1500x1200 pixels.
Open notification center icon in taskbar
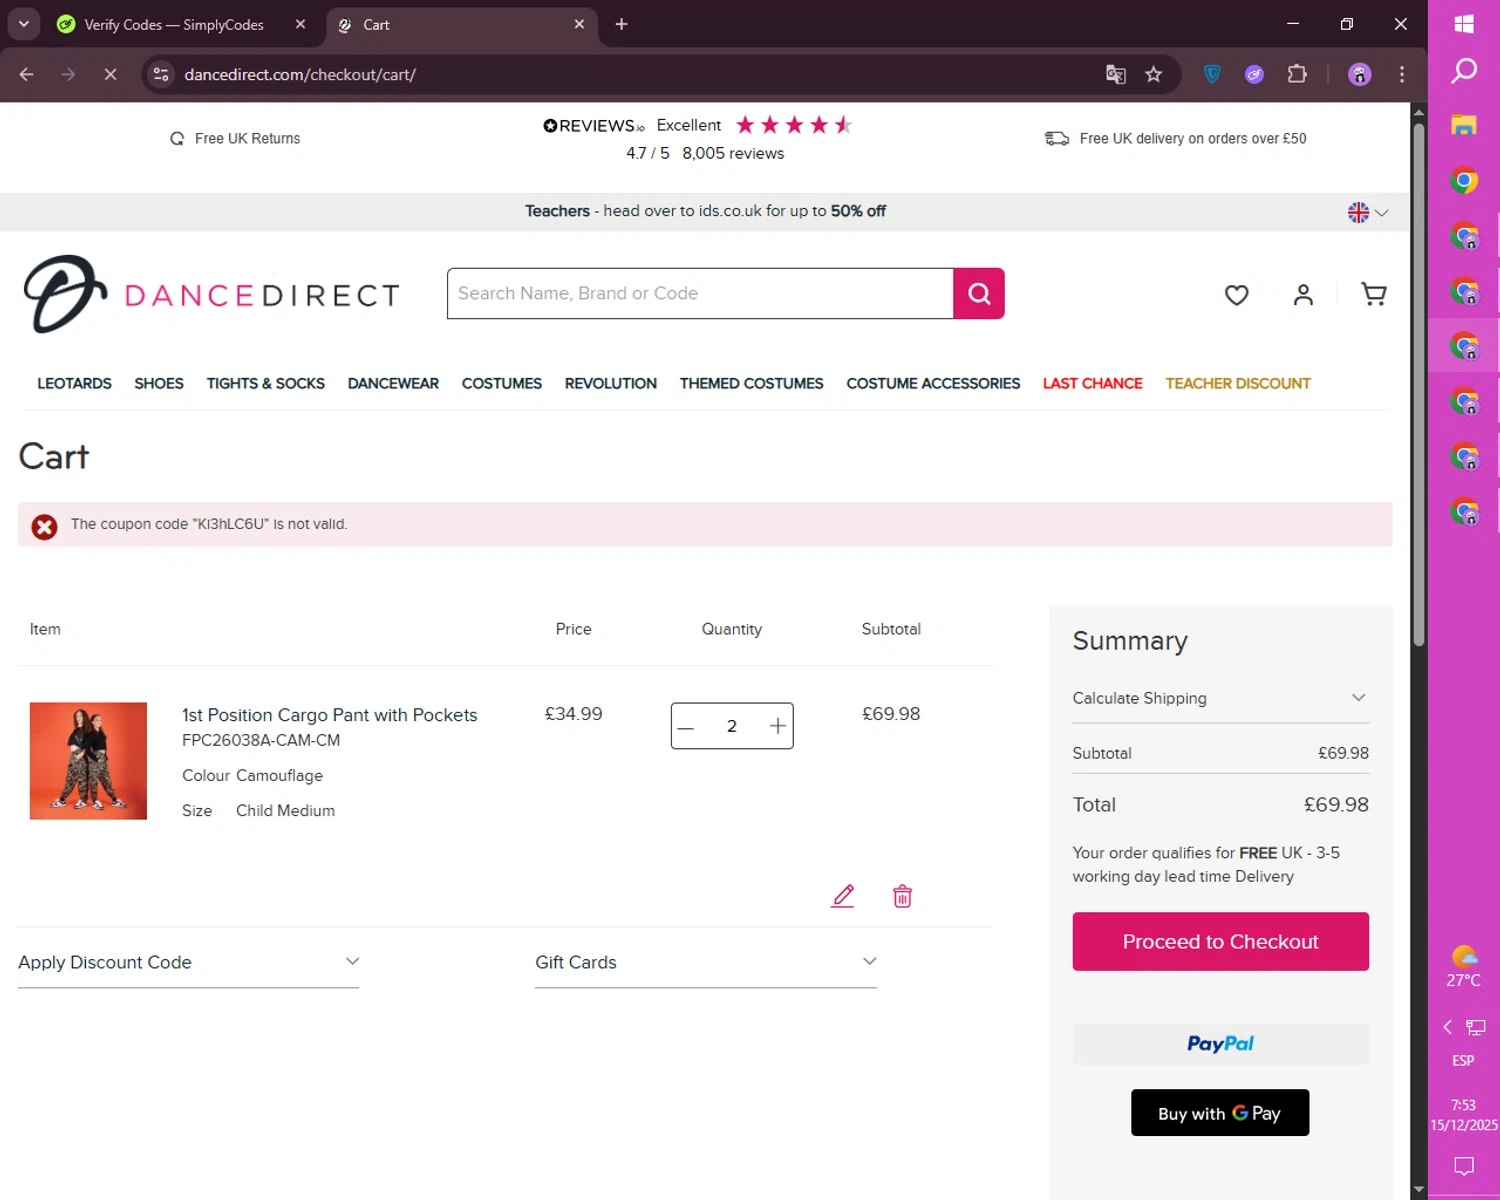1464,1165
